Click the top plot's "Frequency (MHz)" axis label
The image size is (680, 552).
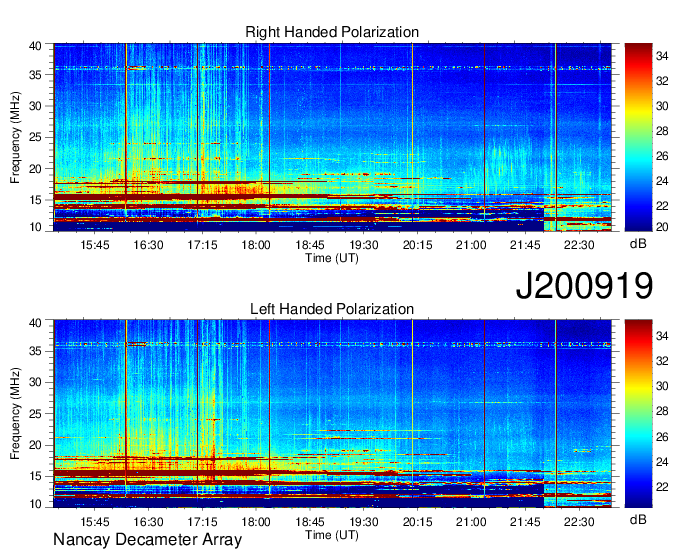(x=15, y=137)
